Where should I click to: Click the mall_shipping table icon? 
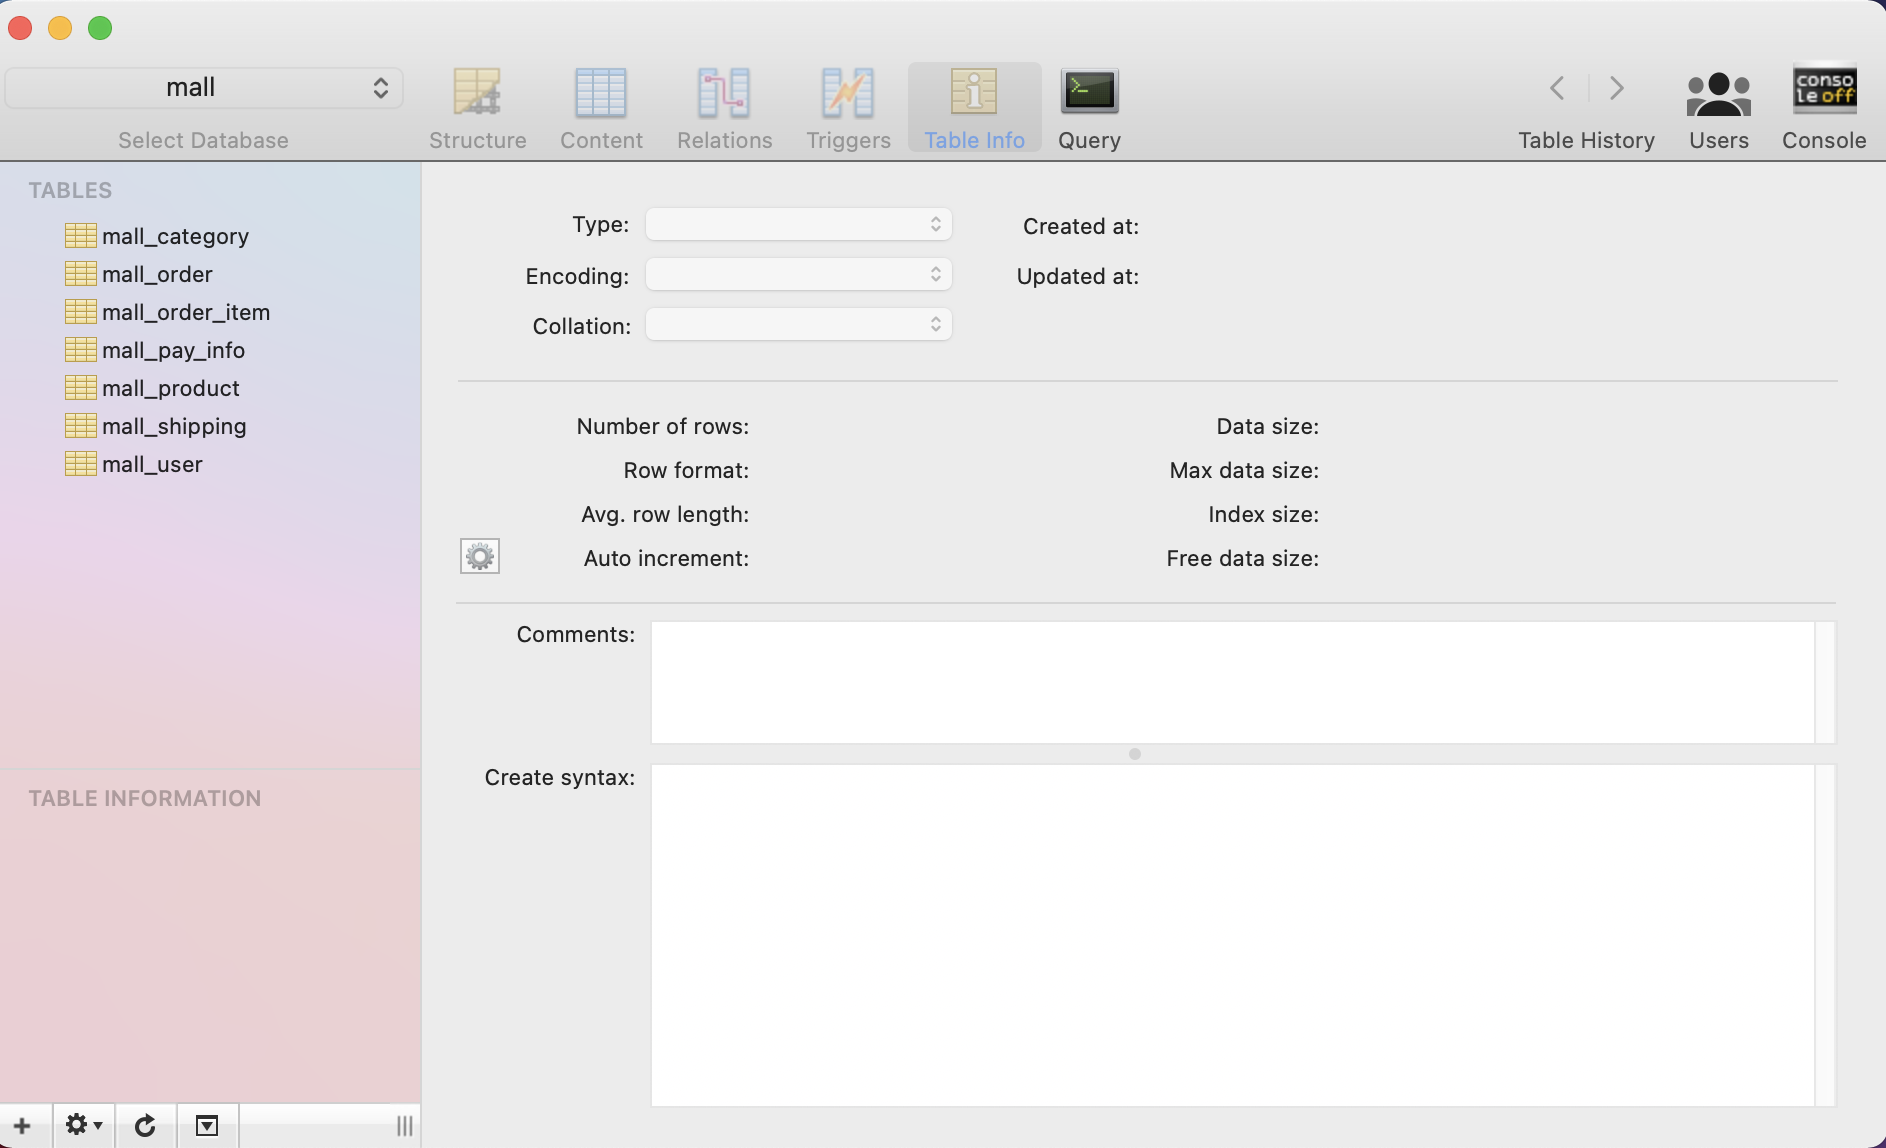(81, 425)
